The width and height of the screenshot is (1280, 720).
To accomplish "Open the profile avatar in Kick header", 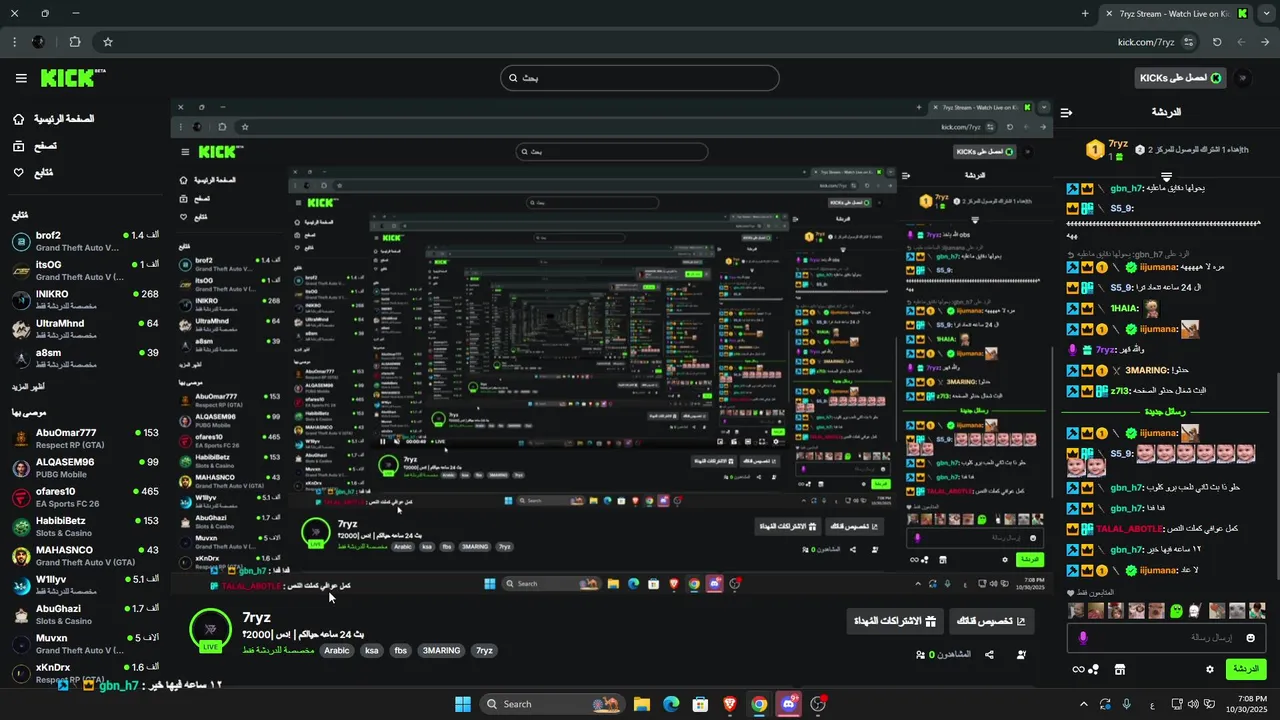I will [x=1243, y=78].
